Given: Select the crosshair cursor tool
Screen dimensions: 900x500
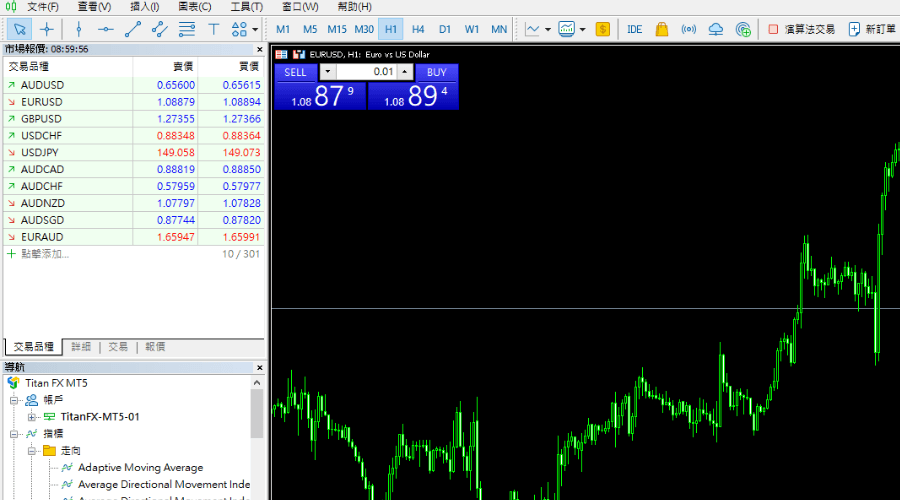Looking at the screenshot, I should coord(46,29).
